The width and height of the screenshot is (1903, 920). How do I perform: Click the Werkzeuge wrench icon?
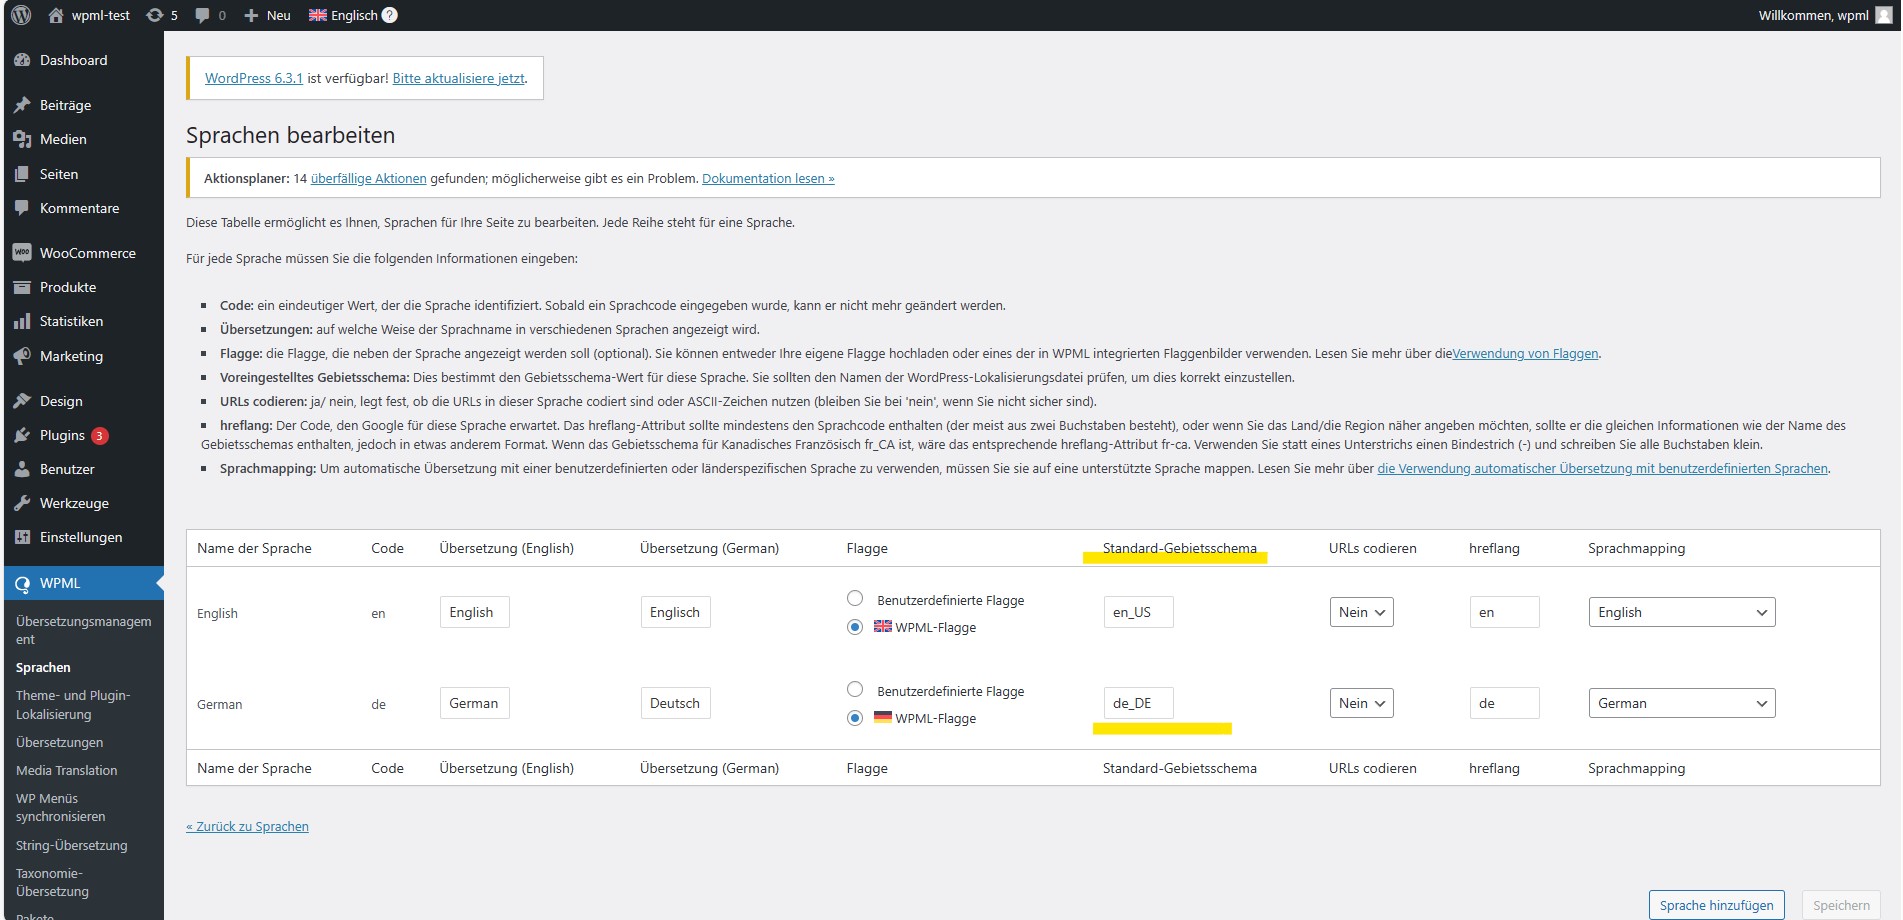click(x=22, y=503)
